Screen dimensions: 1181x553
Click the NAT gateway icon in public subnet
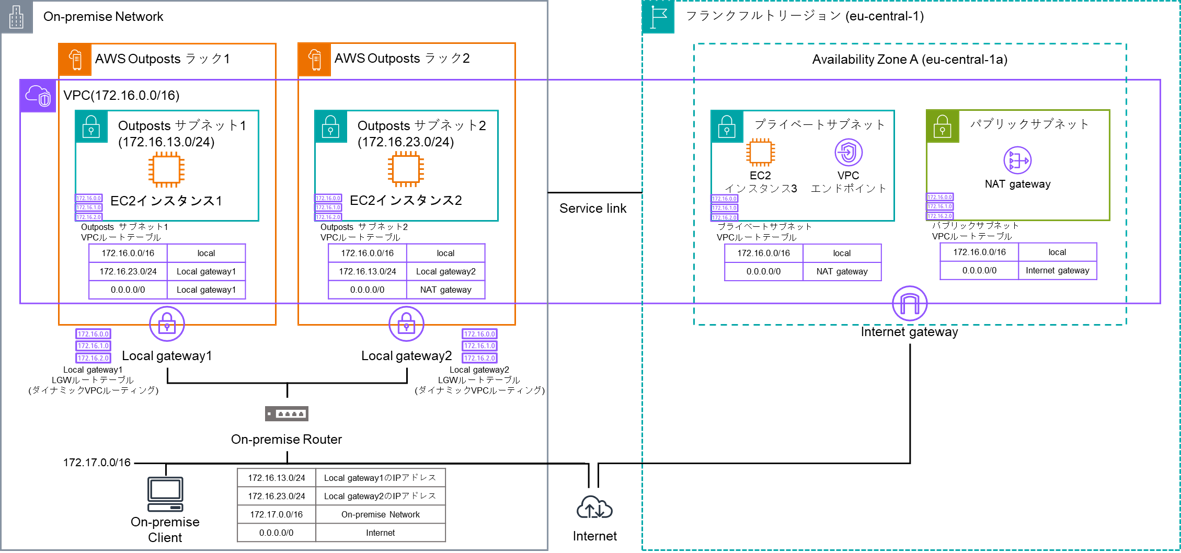pos(1017,160)
